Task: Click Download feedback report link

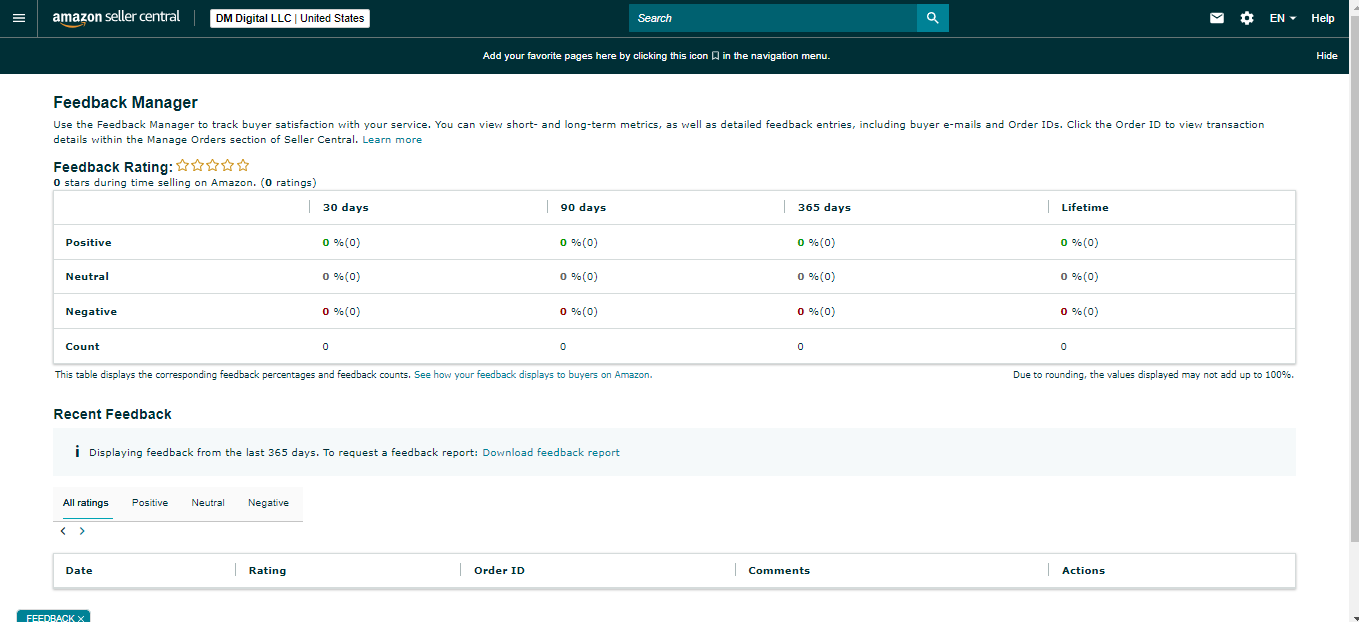Action: pyautogui.click(x=551, y=453)
